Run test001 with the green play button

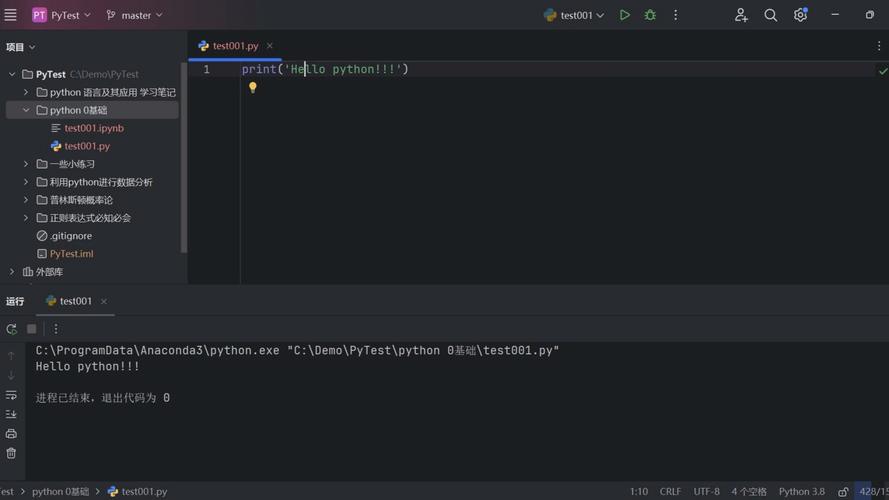(x=624, y=15)
